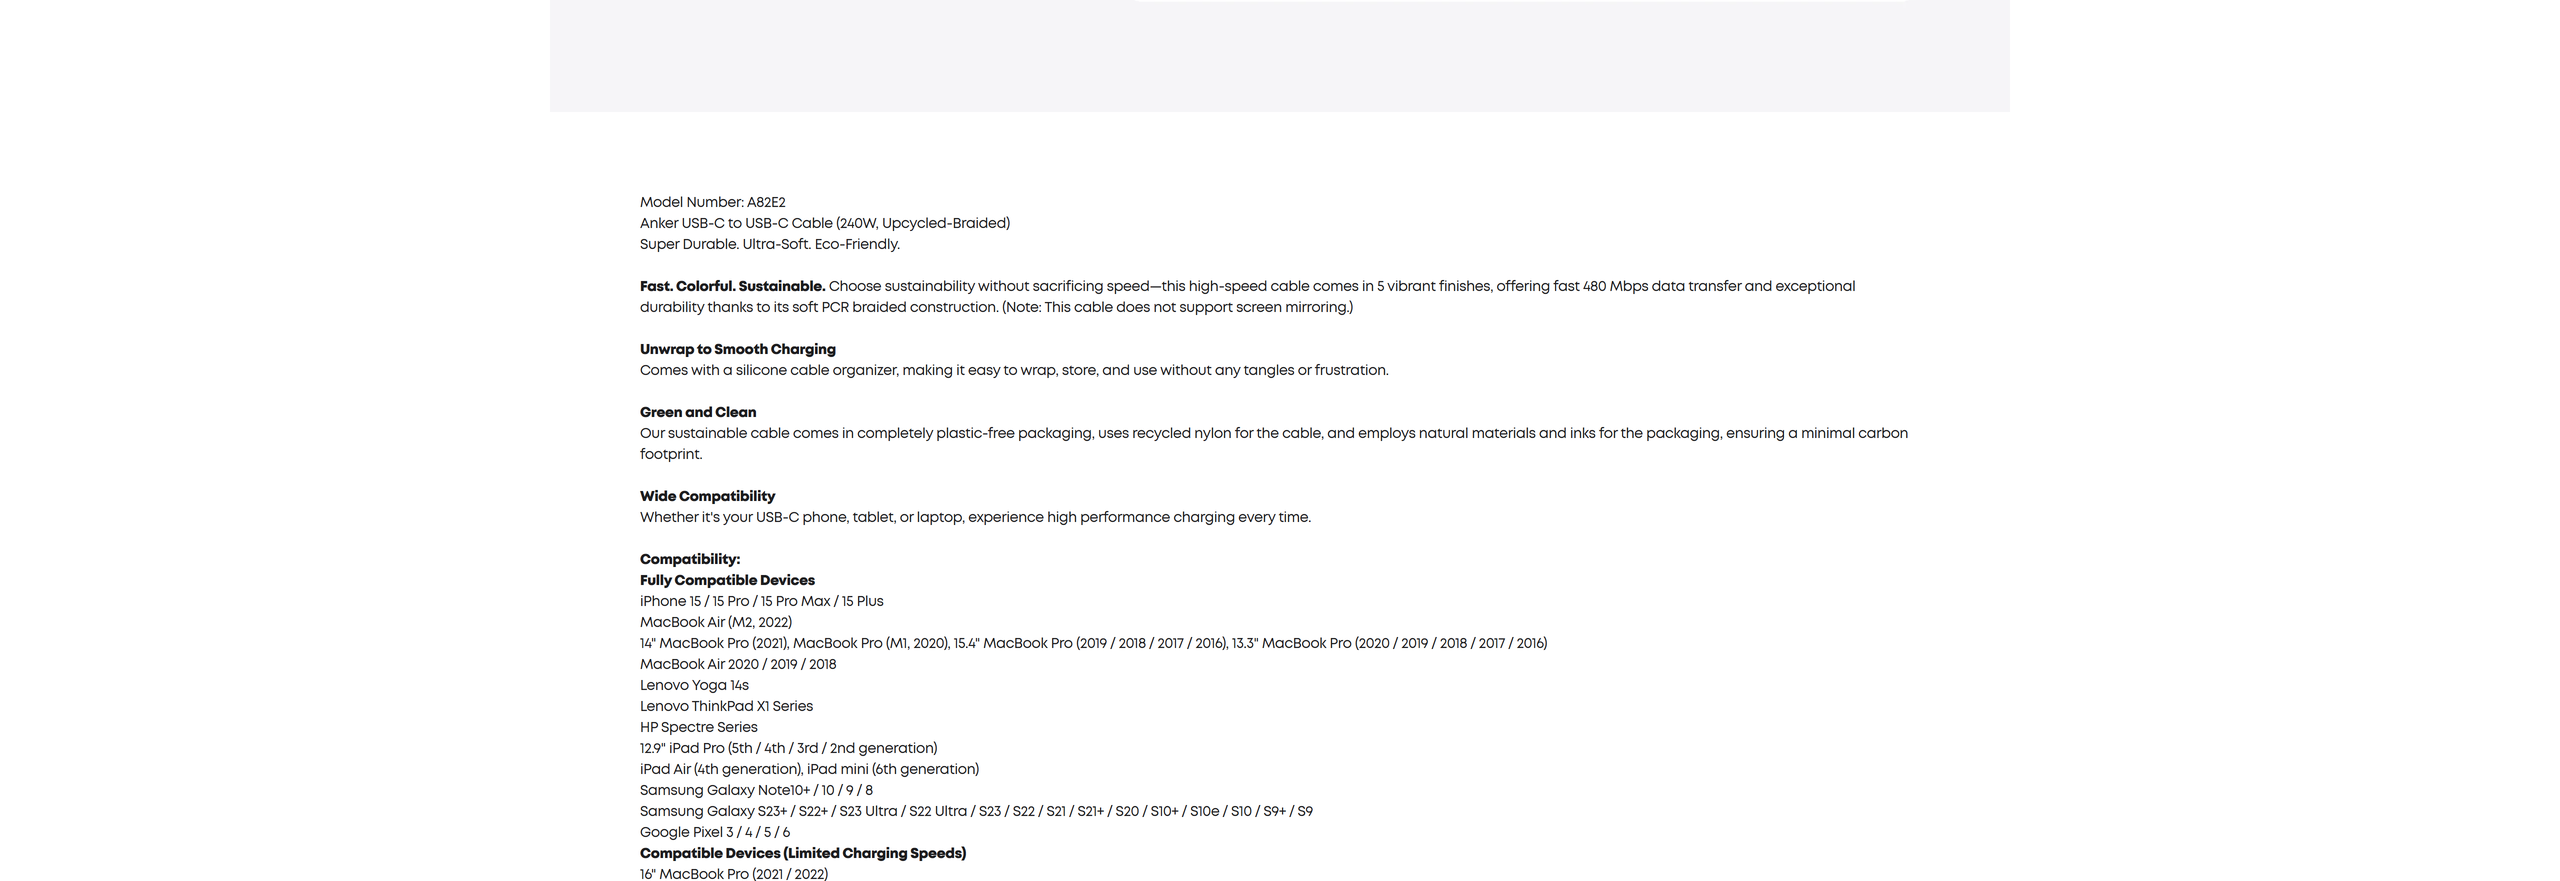This screenshot has width=2560, height=881.
Task: Click the Google Pixel 3 / 4 / 5 / 6 line
Action: (714, 832)
